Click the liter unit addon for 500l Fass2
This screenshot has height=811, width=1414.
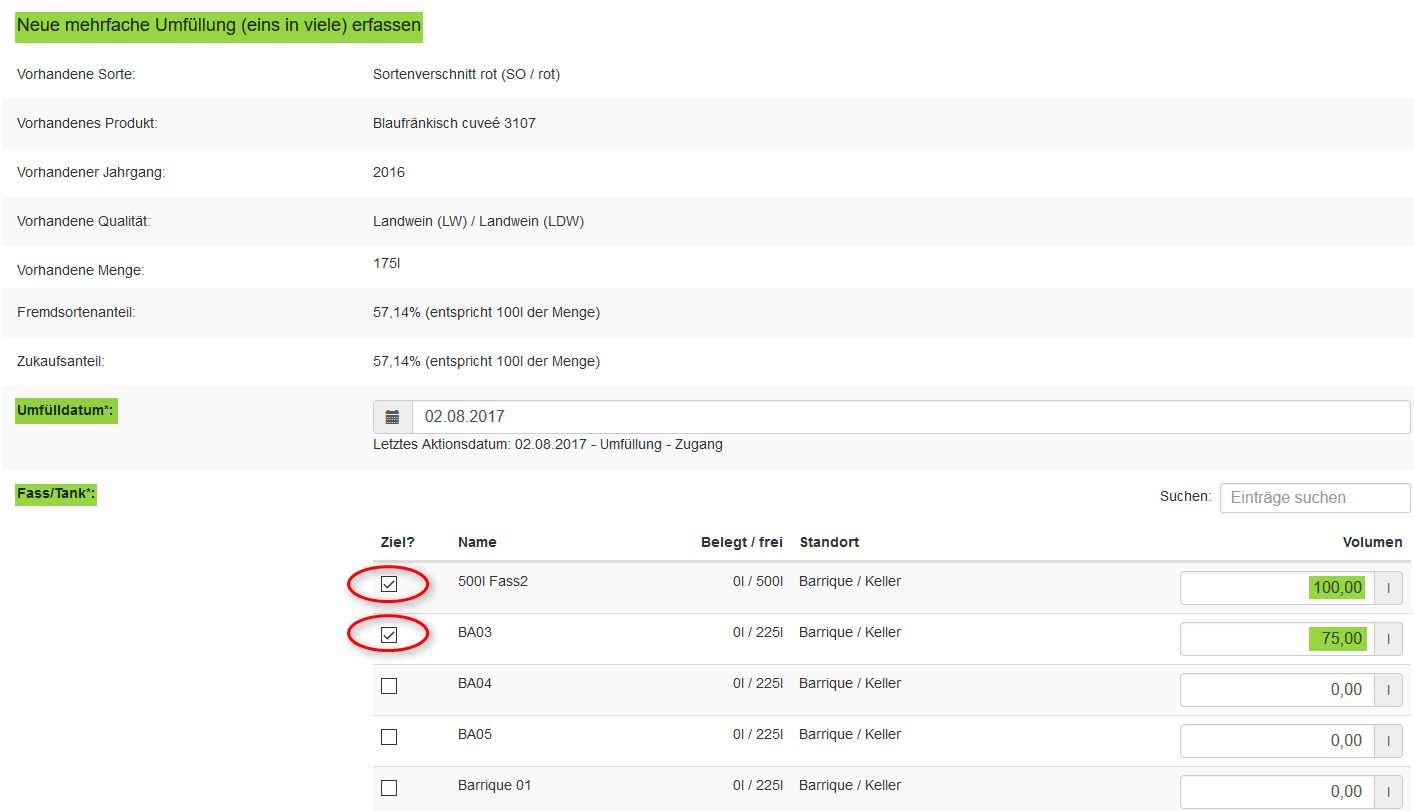point(1388,588)
